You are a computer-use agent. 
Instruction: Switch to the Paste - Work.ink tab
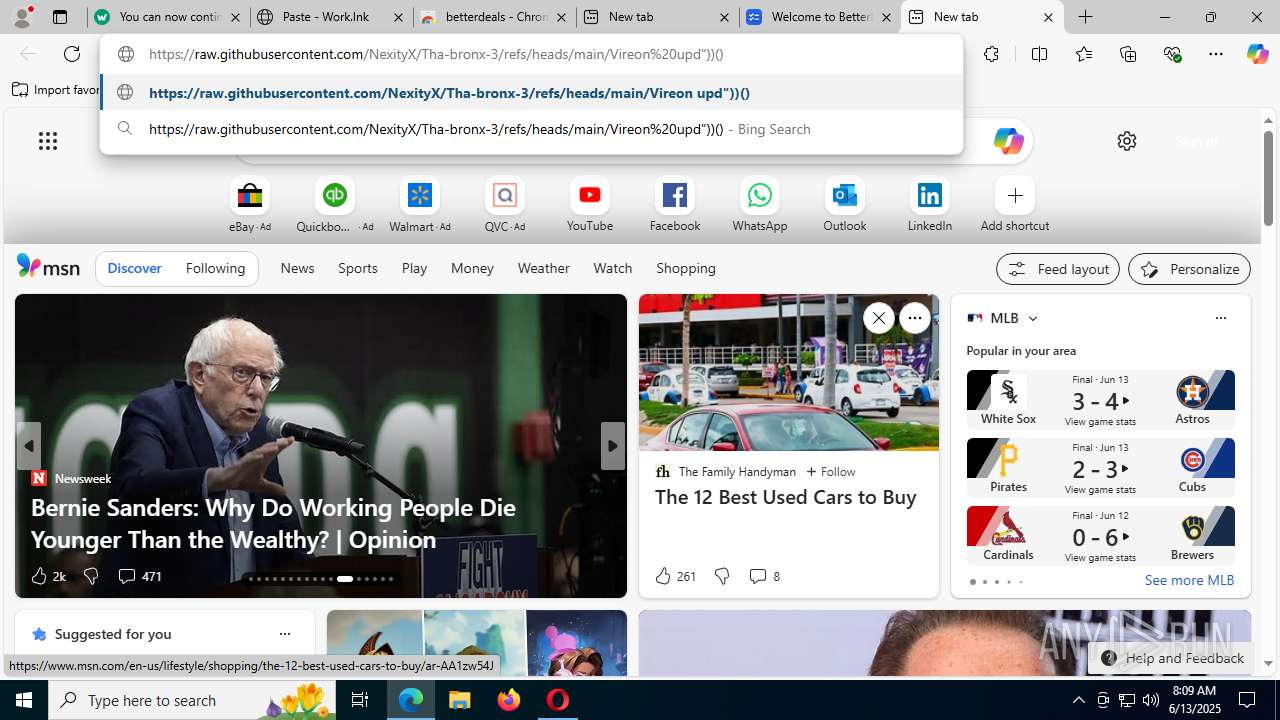pyautogui.click(x=330, y=17)
